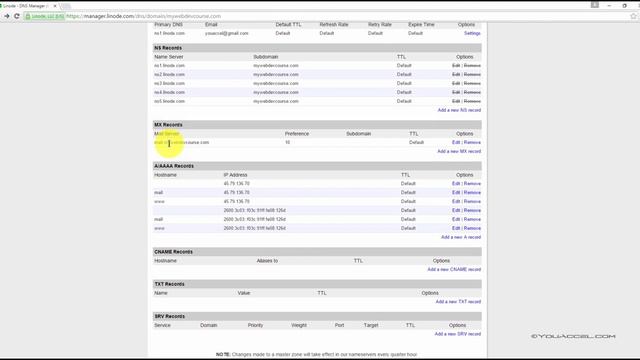Remove the www 45.79.136.70 A record
The image size is (640, 360).
tap(472, 202)
